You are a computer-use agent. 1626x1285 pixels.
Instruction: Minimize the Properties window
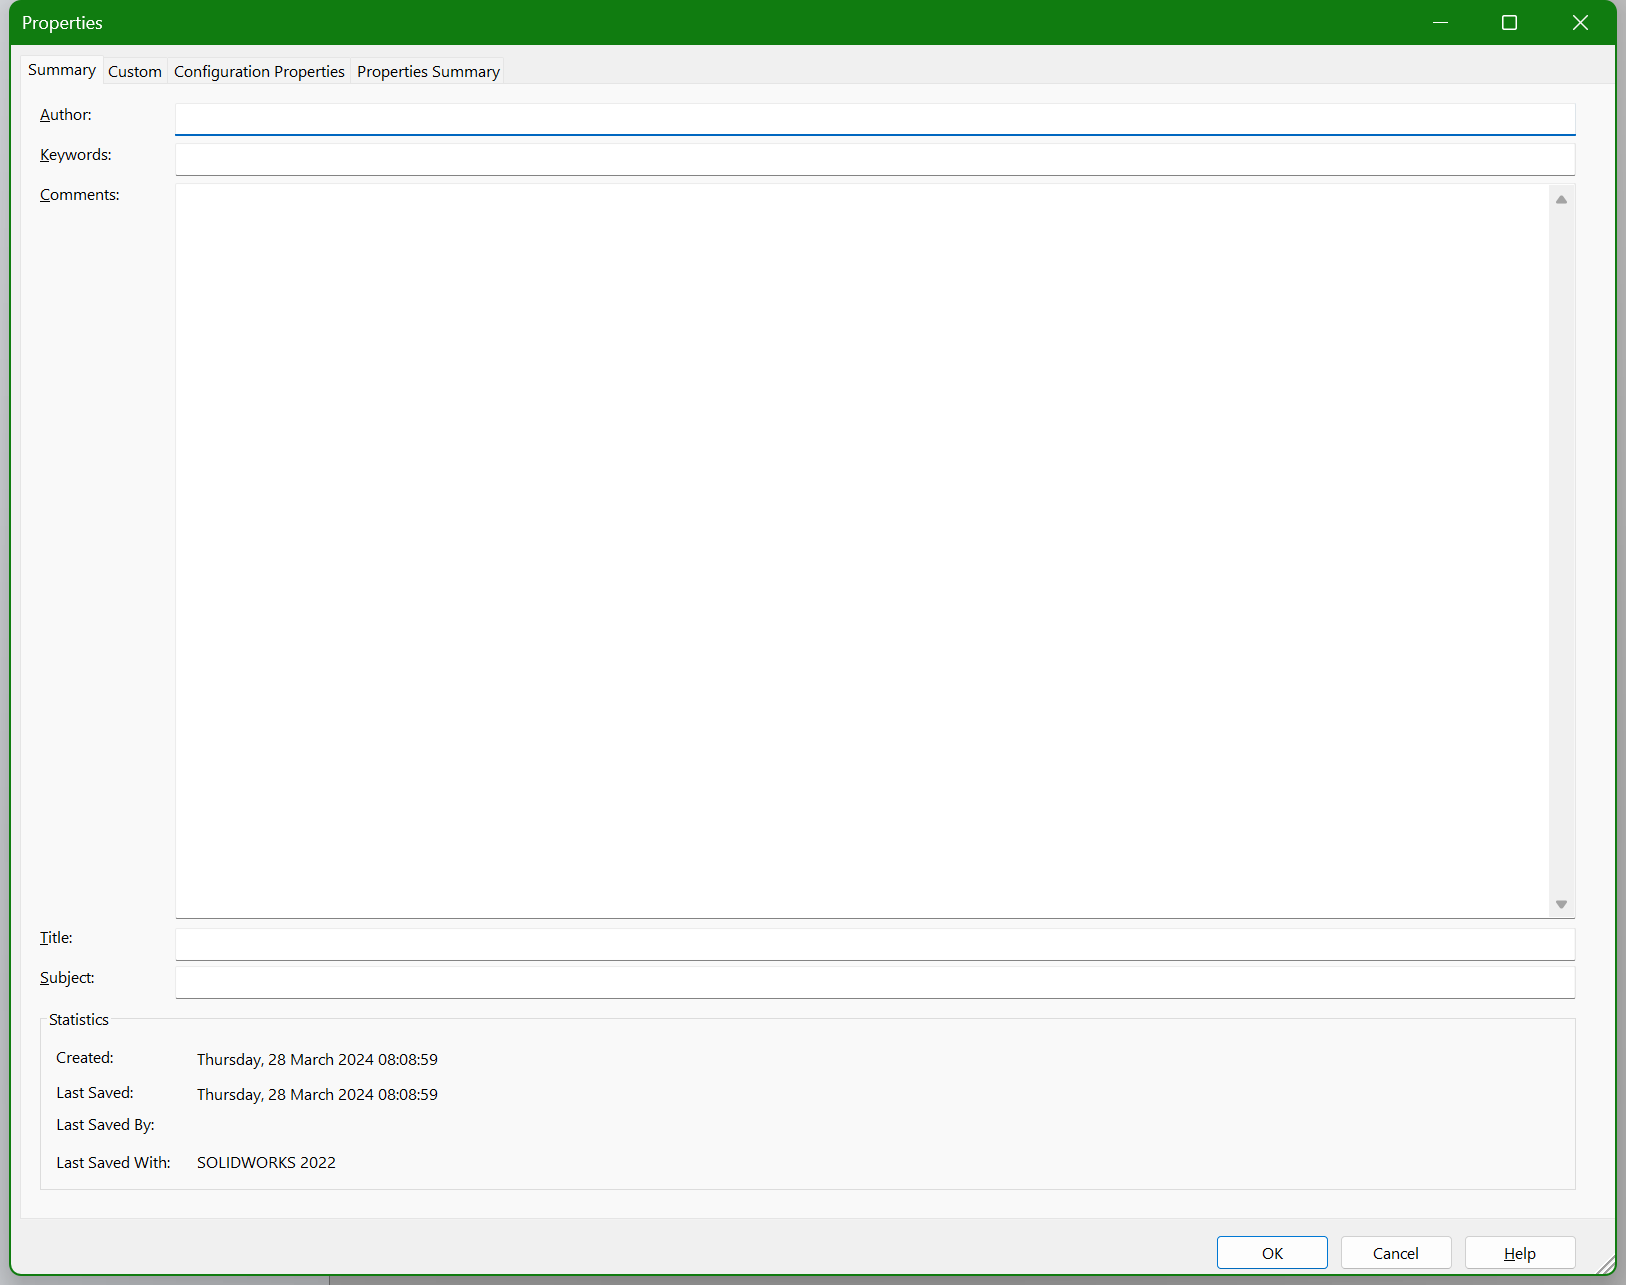point(1440,23)
